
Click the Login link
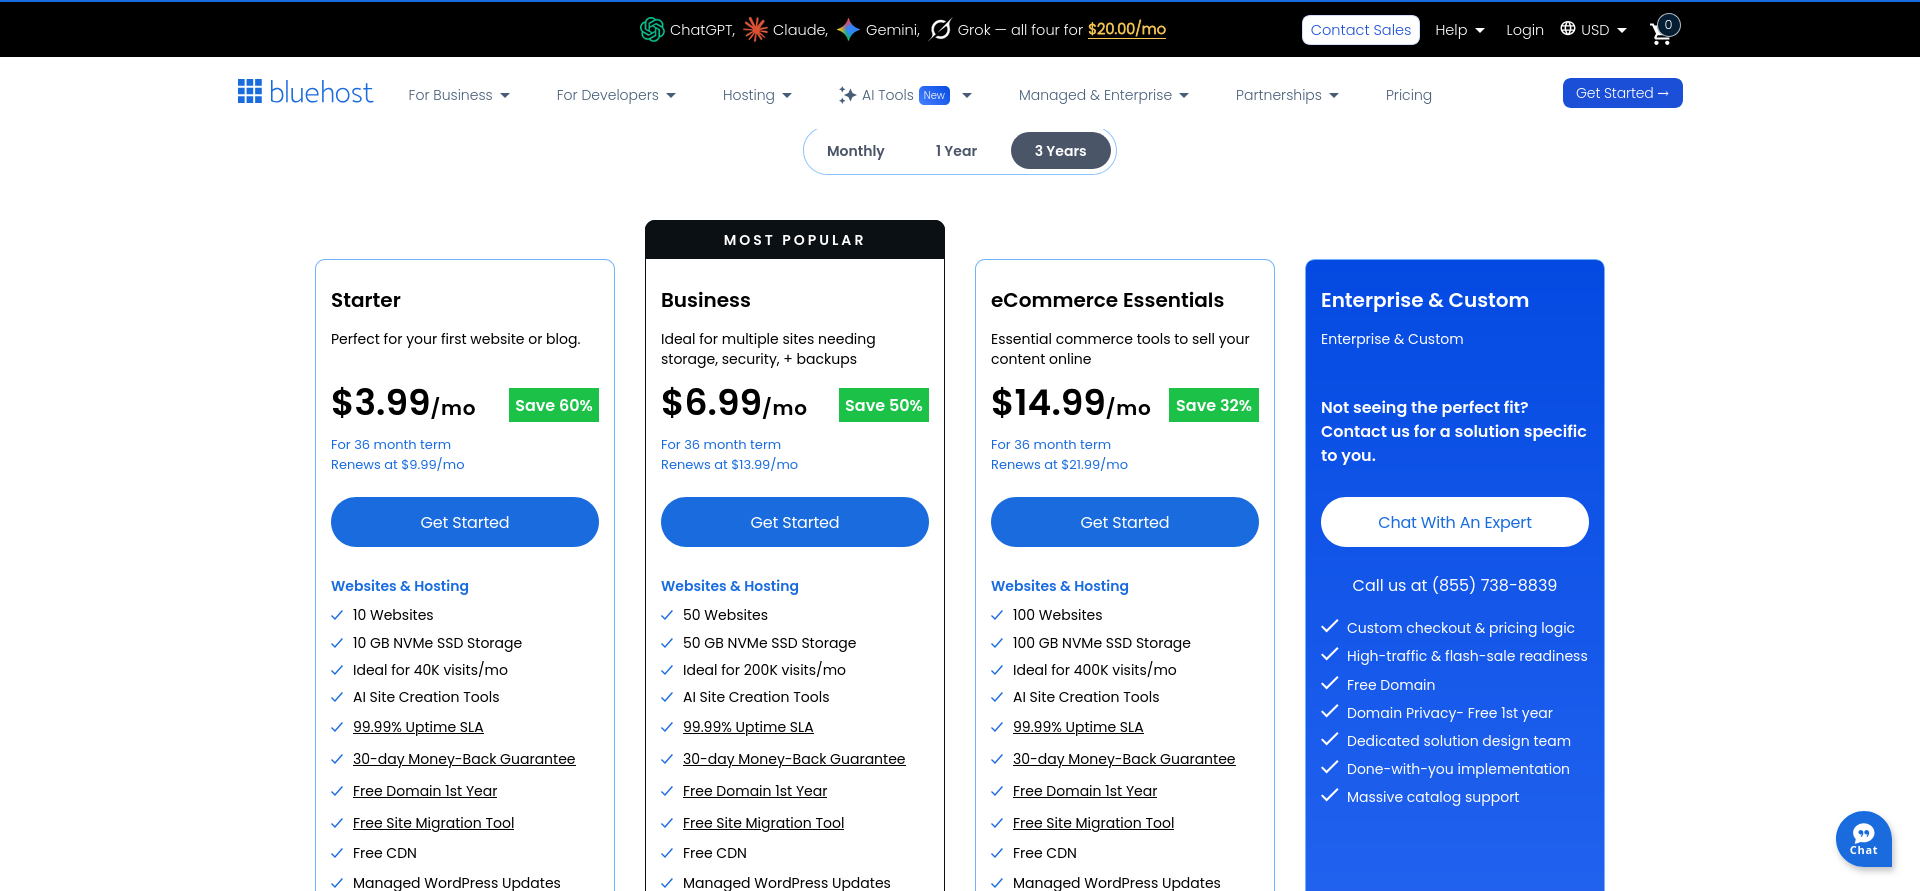coord(1525,30)
